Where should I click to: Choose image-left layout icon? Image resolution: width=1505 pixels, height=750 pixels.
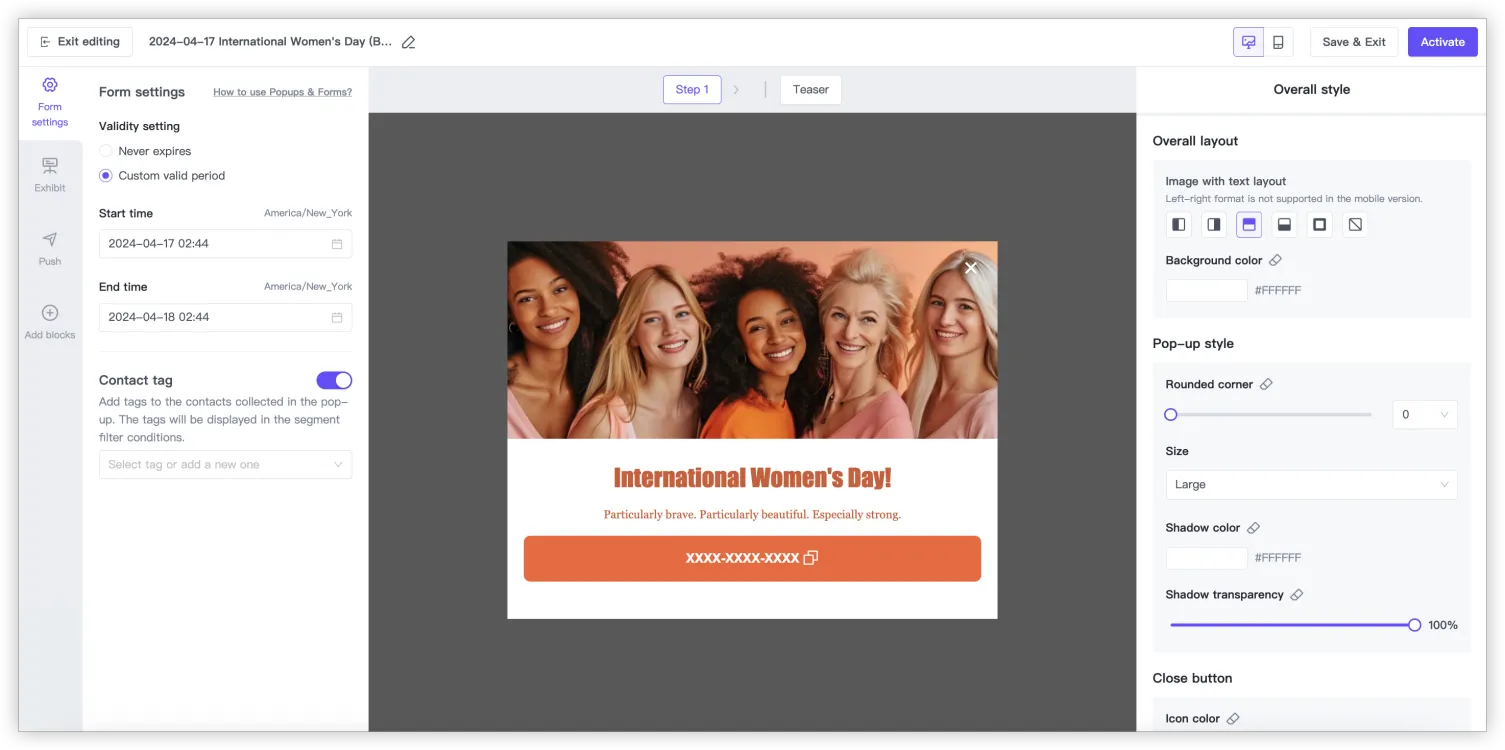coord(1179,225)
